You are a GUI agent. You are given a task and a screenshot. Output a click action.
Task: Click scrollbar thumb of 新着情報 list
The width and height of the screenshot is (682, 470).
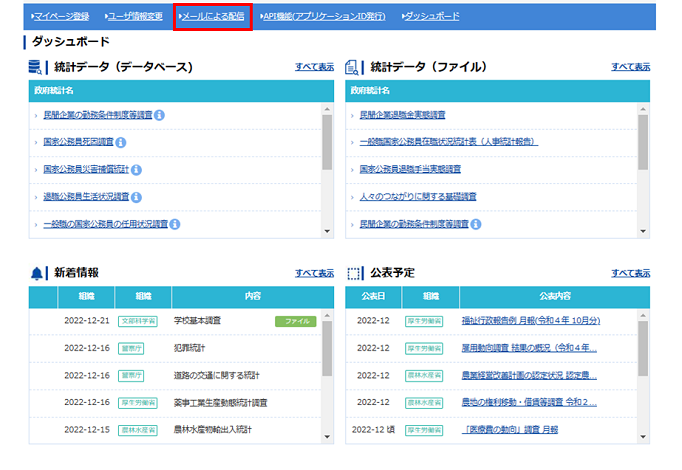click(327, 349)
